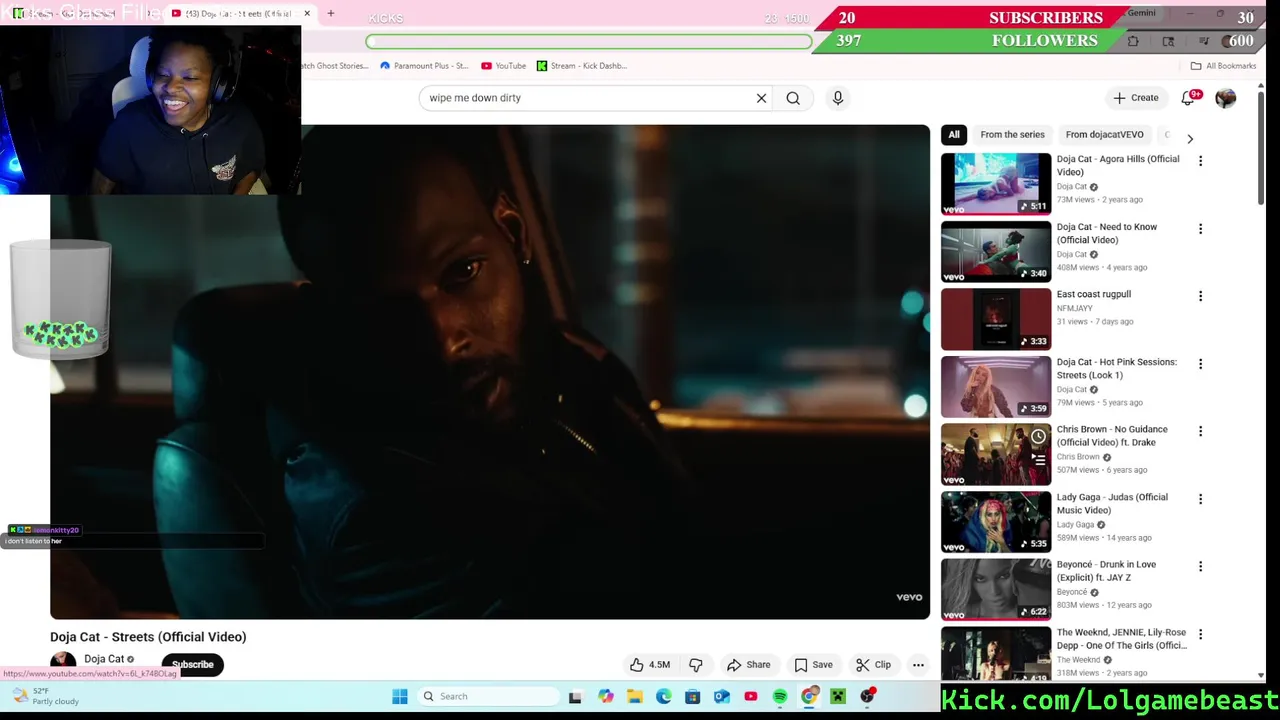Save the video to a playlist
Viewport: 1280px width, 720px height.
(x=813, y=665)
